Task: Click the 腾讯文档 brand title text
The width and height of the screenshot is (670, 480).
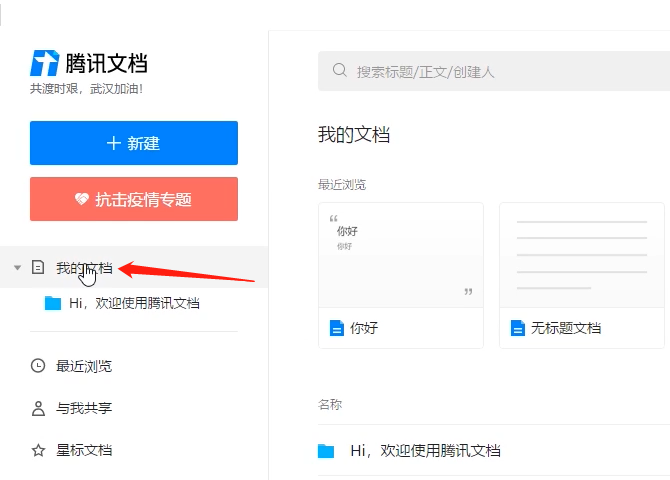Action: pyautogui.click(x=106, y=64)
